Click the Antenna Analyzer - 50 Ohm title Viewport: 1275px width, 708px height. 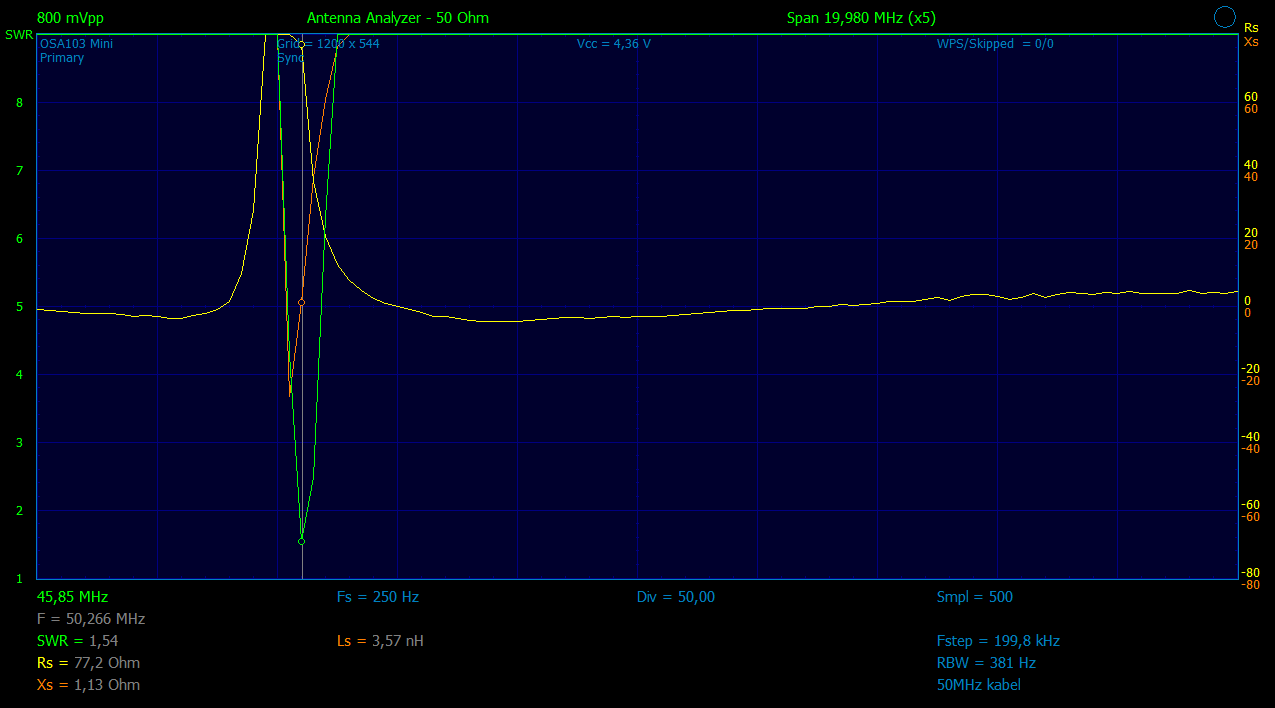(x=397, y=18)
